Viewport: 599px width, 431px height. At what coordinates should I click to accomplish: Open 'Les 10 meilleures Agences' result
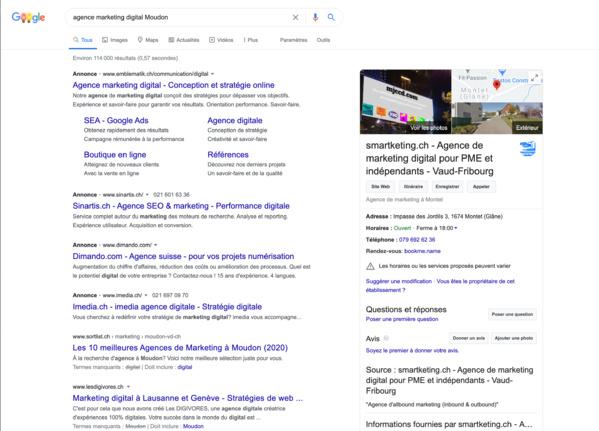click(x=180, y=348)
